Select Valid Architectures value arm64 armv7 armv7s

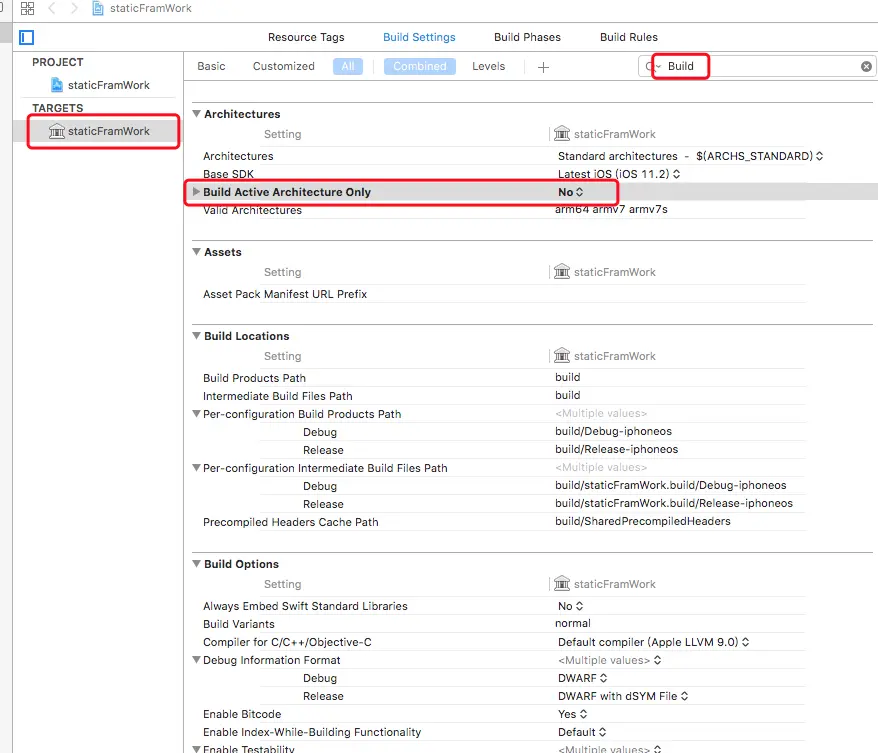[x=611, y=209]
